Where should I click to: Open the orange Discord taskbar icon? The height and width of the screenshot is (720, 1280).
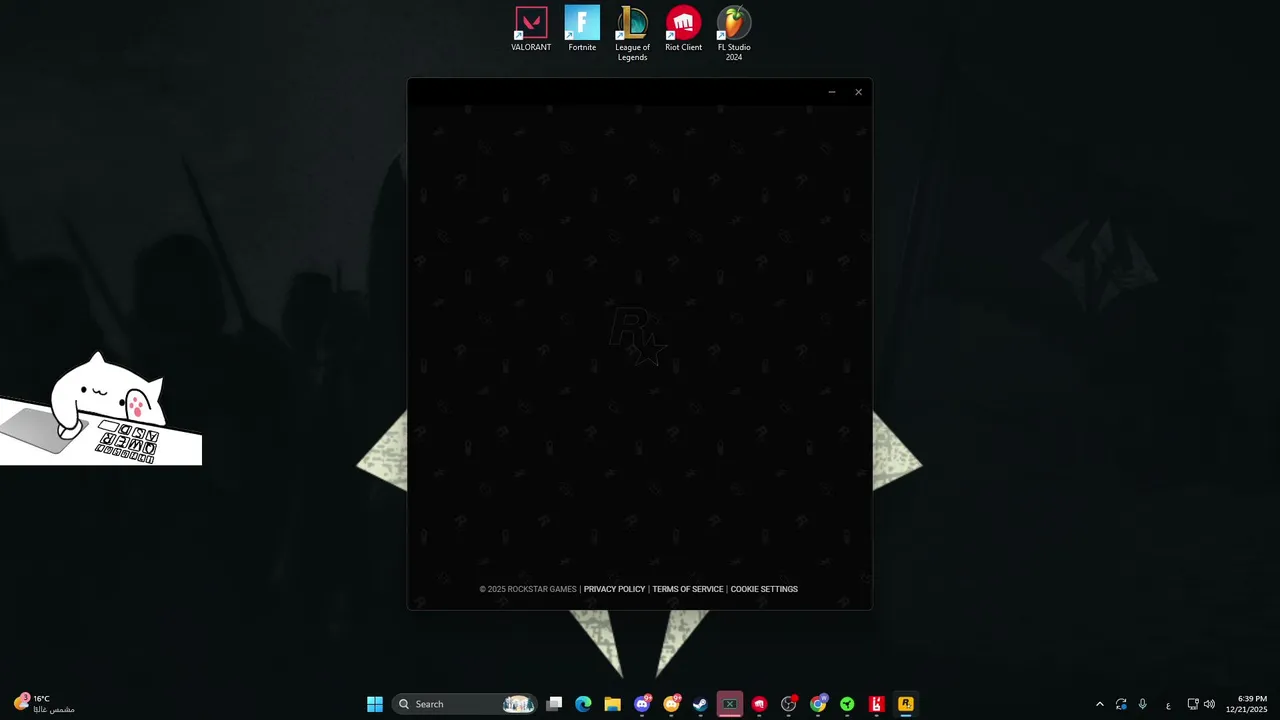[x=671, y=704]
